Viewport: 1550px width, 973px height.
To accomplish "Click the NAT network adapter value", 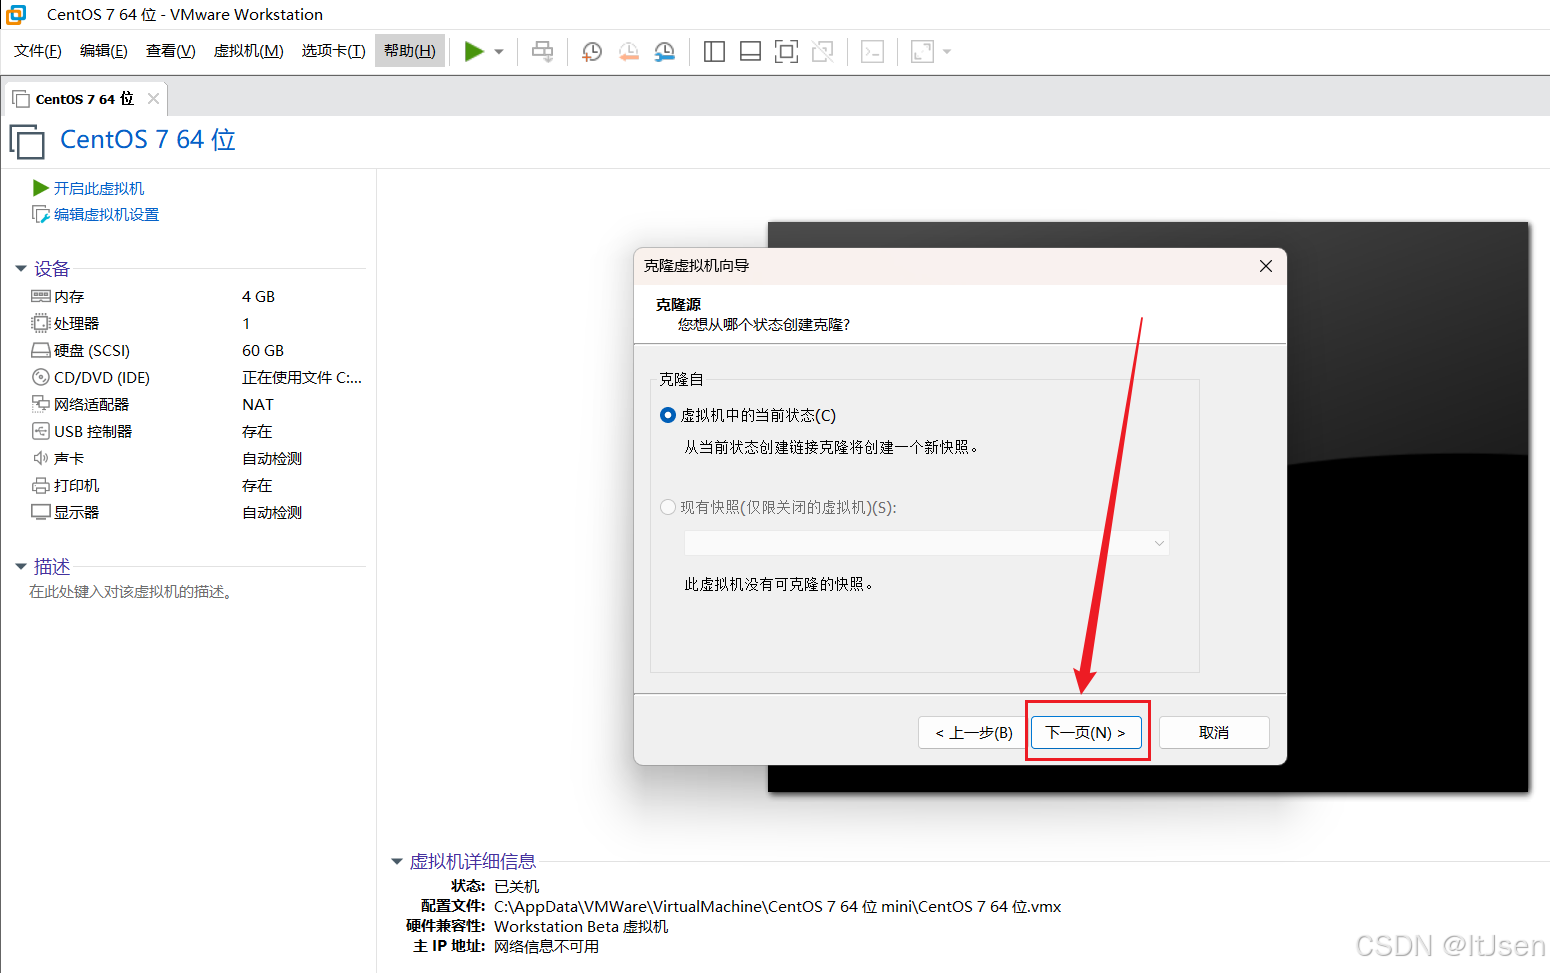I will click(257, 404).
